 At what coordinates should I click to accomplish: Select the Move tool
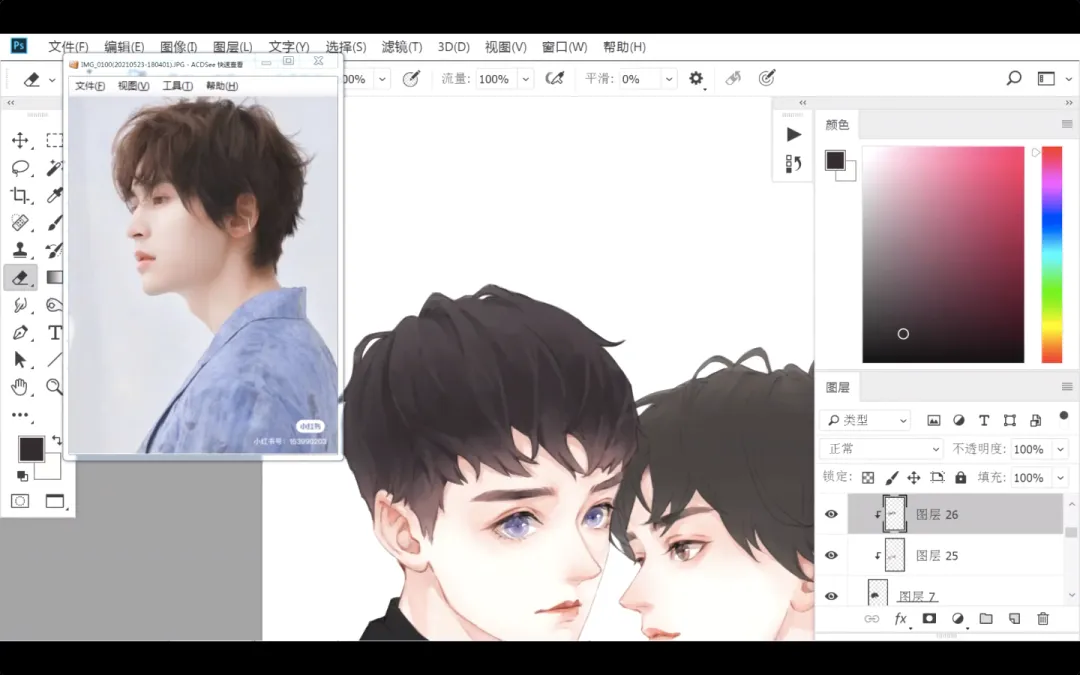pyautogui.click(x=20, y=140)
